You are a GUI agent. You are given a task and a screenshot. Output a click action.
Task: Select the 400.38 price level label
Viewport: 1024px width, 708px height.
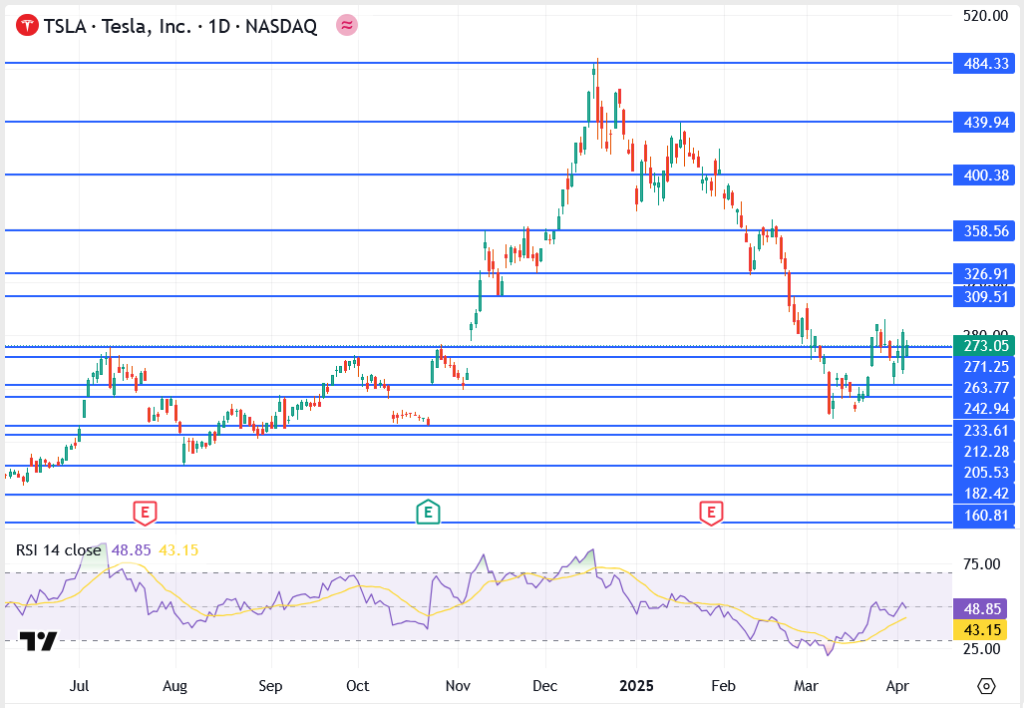click(986, 175)
